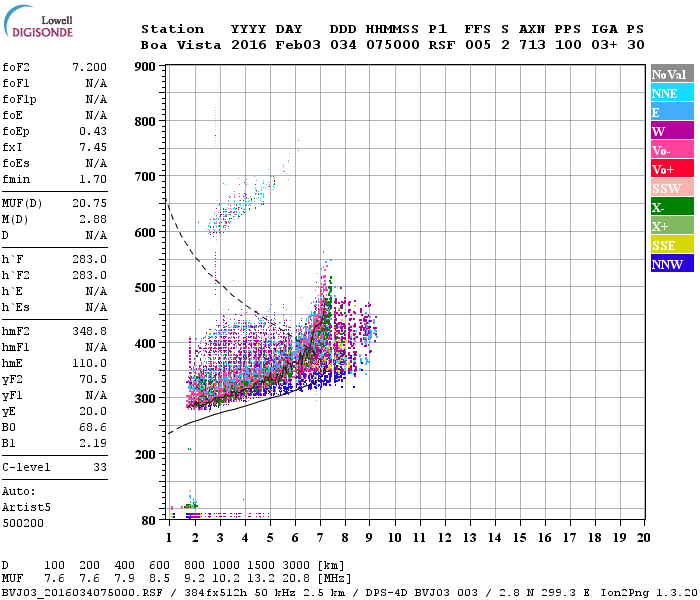Viewport: 700px width, 600px height.
Task: Click the Artist5 auto-scaling label
Action: [x=26, y=508]
